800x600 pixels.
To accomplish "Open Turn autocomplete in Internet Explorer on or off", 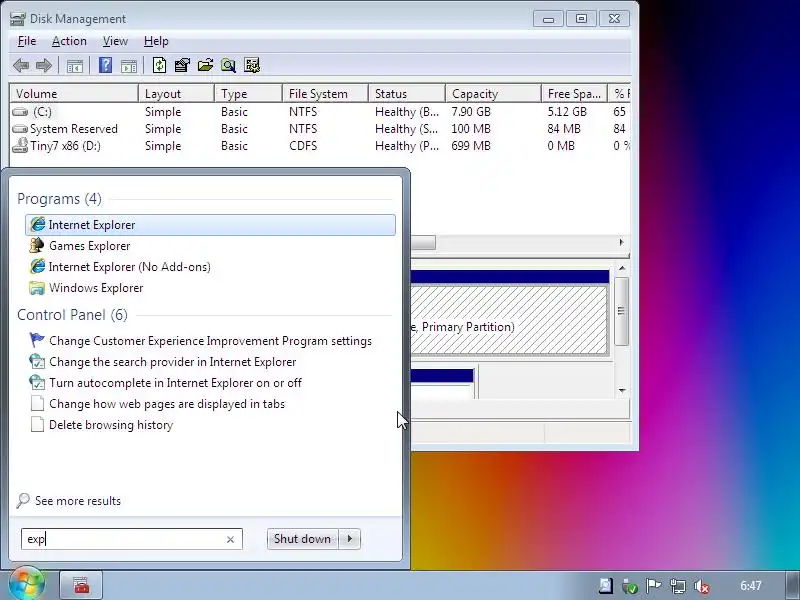I will click(210, 383).
